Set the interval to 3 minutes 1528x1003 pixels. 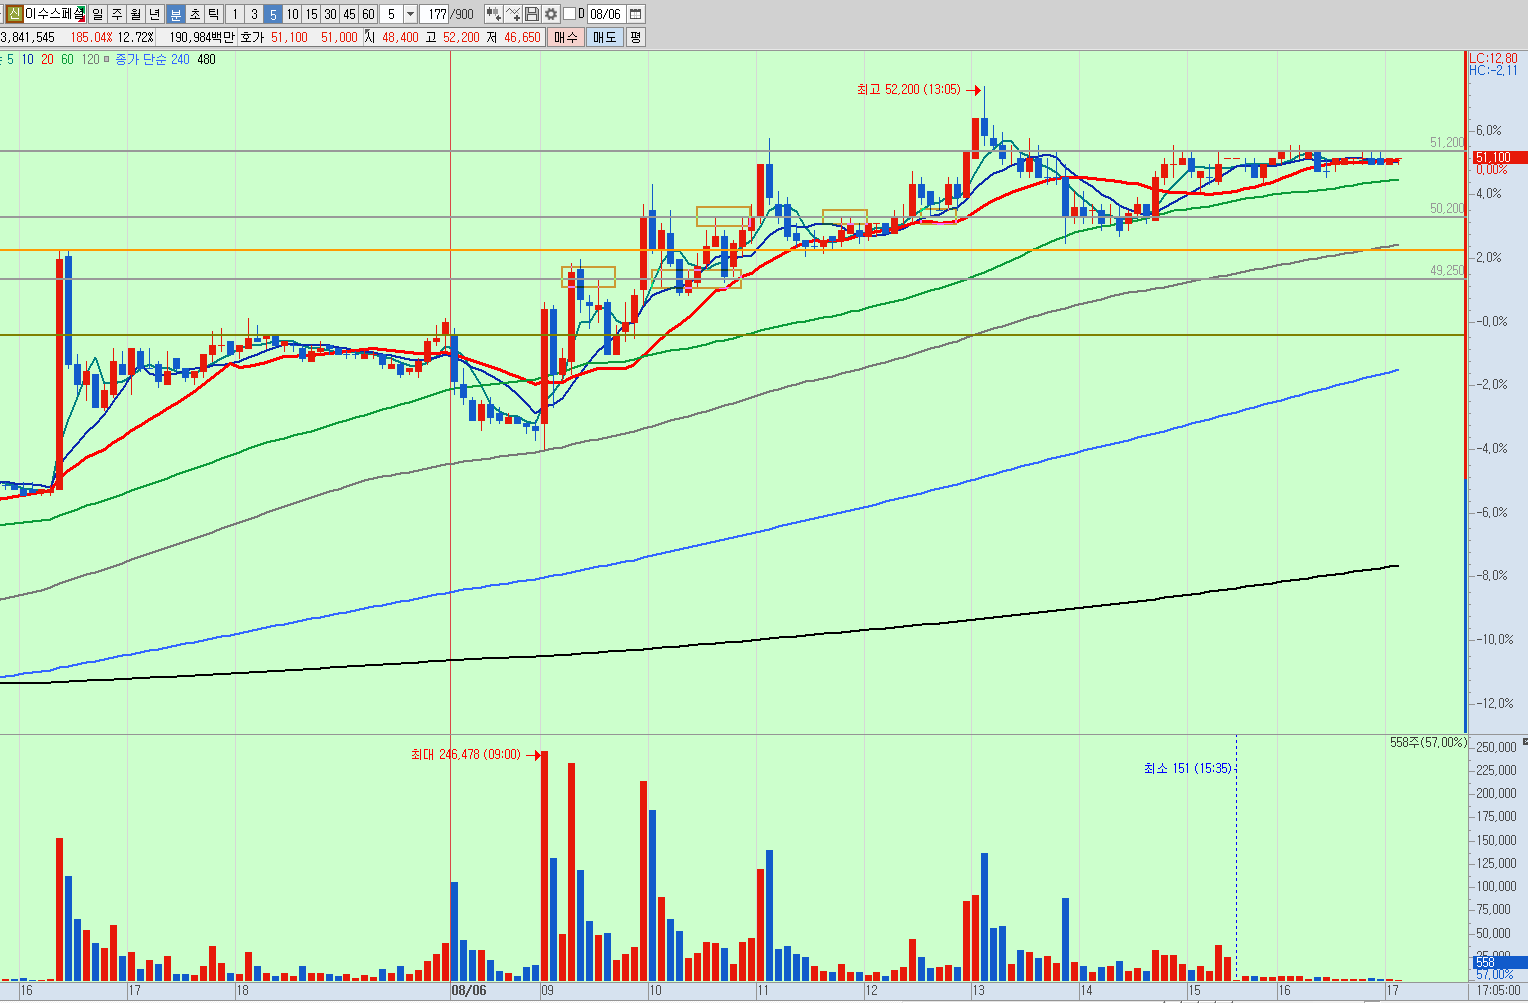[x=254, y=14]
